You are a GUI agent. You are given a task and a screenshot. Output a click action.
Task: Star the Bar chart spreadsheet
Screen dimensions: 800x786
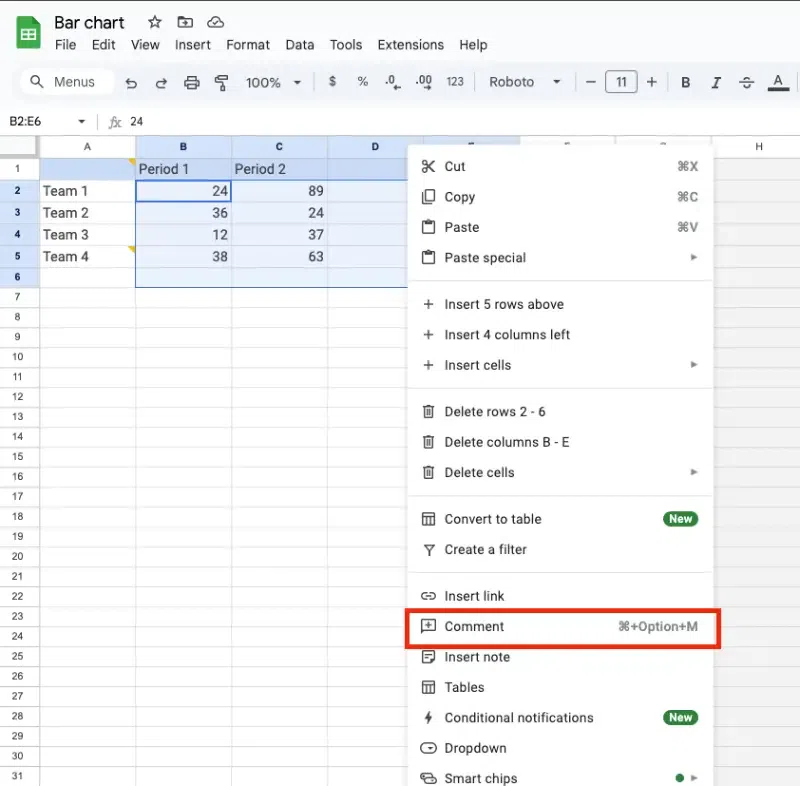154,22
